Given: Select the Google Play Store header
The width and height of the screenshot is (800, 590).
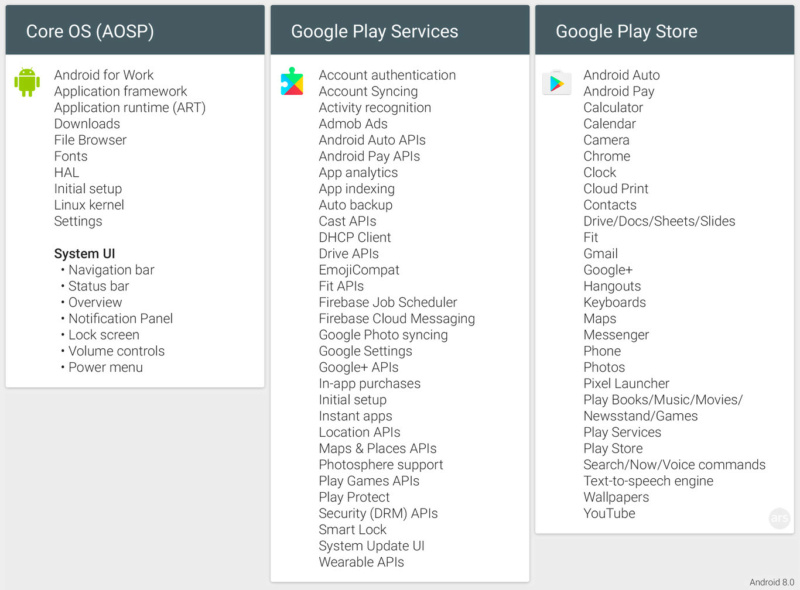Looking at the screenshot, I should [665, 30].
